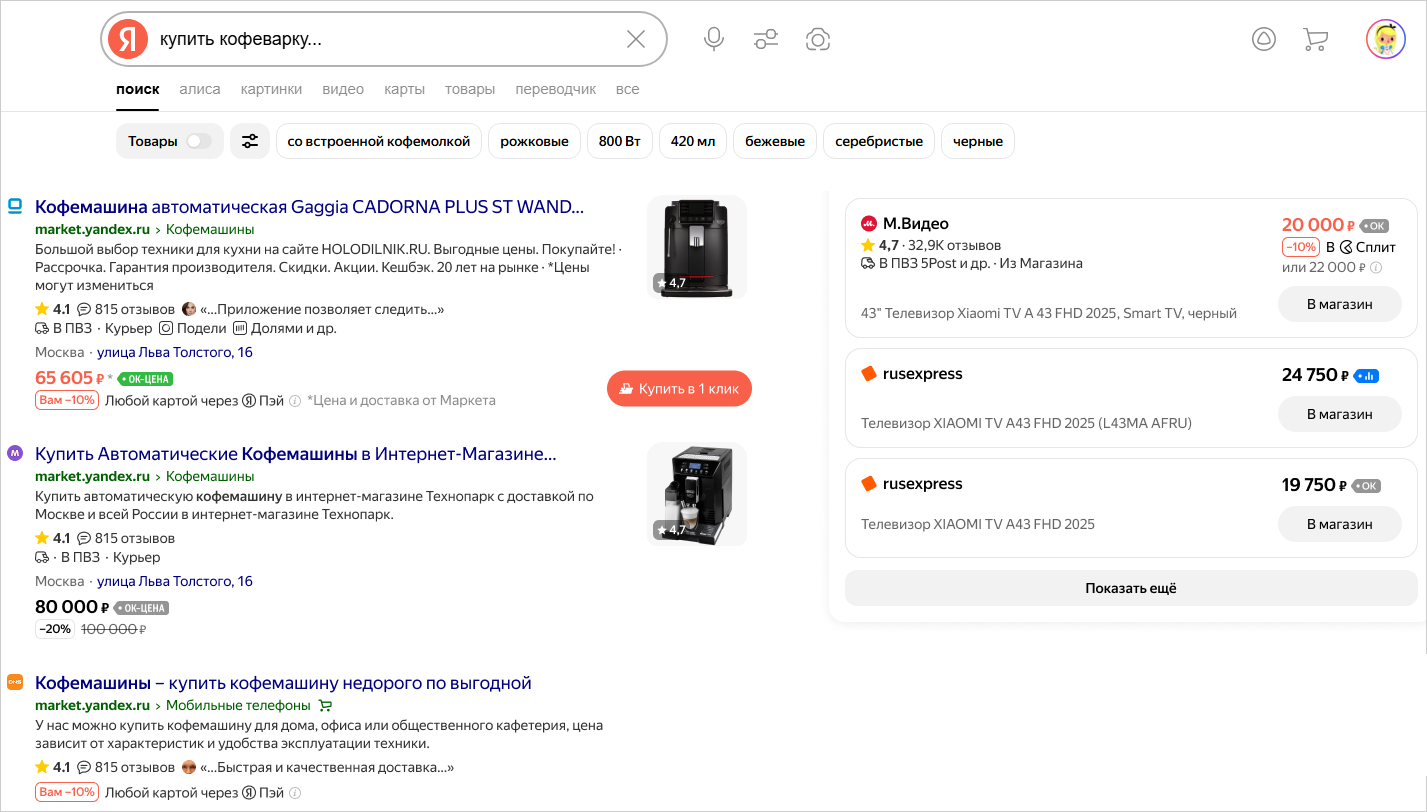Switch to товары tab
Screen dimensions: 1427x812
(470, 89)
